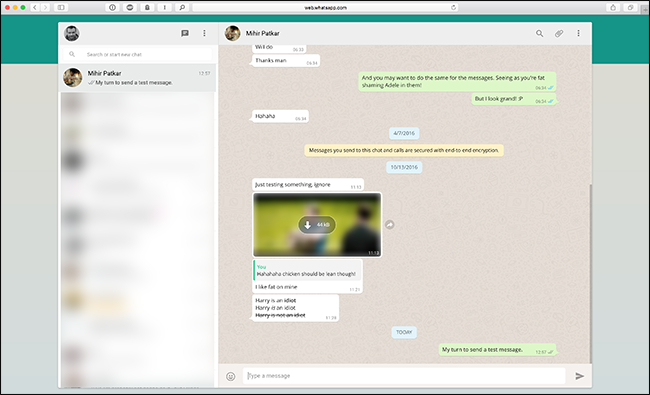Click the Safari toolbar magnifier extension icon
Screen dimensions: 650x395
point(182,7)
